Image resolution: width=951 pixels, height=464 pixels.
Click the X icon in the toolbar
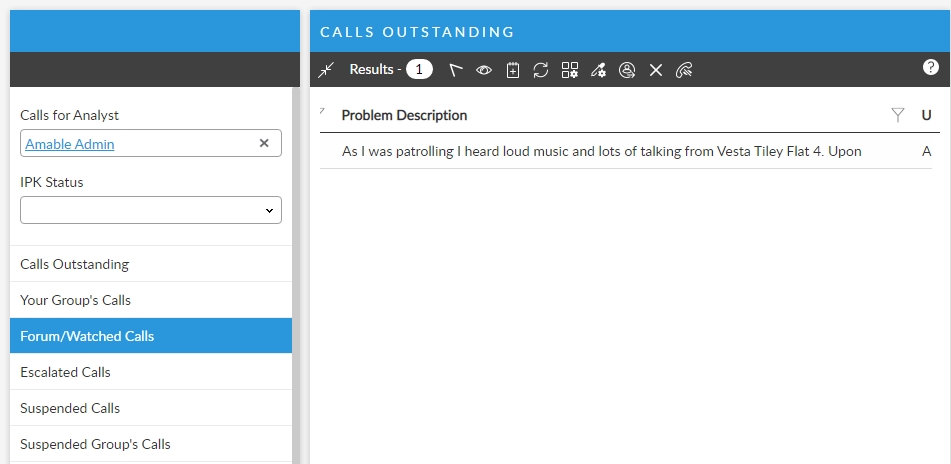pyautogui.click(x=656, y=70)
